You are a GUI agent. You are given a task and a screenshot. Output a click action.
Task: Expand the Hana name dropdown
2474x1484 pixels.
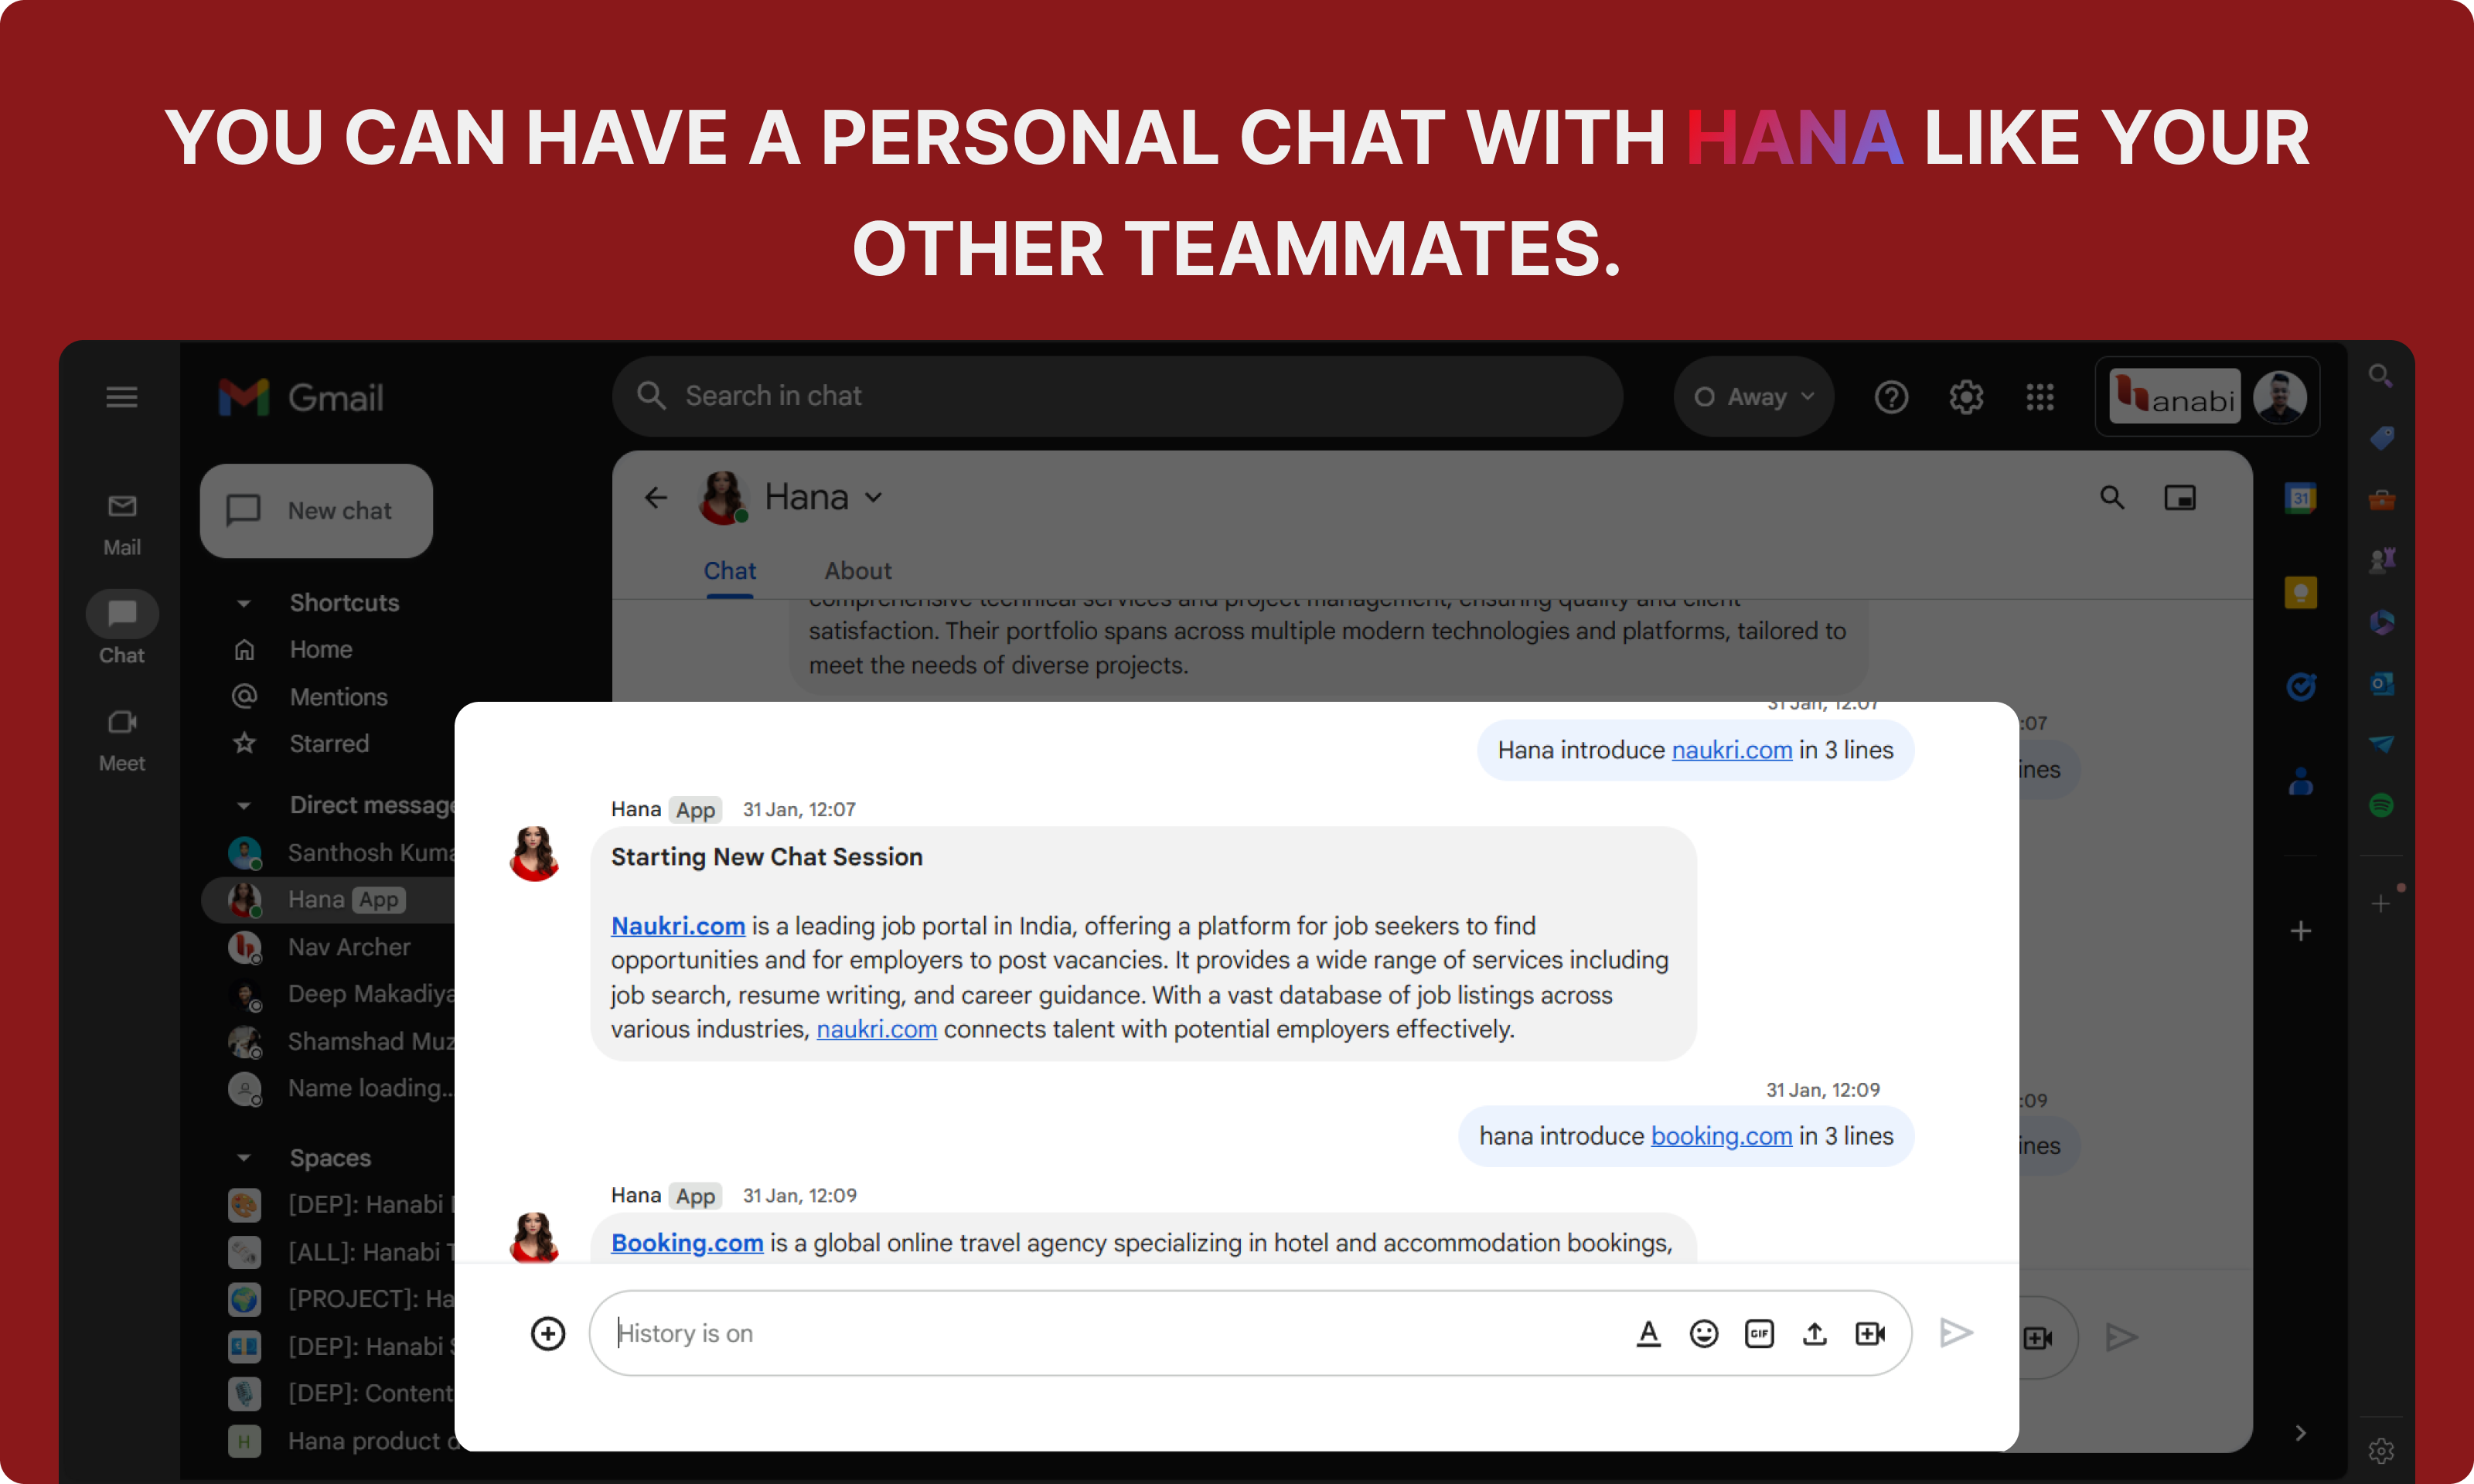click(873, 497)
